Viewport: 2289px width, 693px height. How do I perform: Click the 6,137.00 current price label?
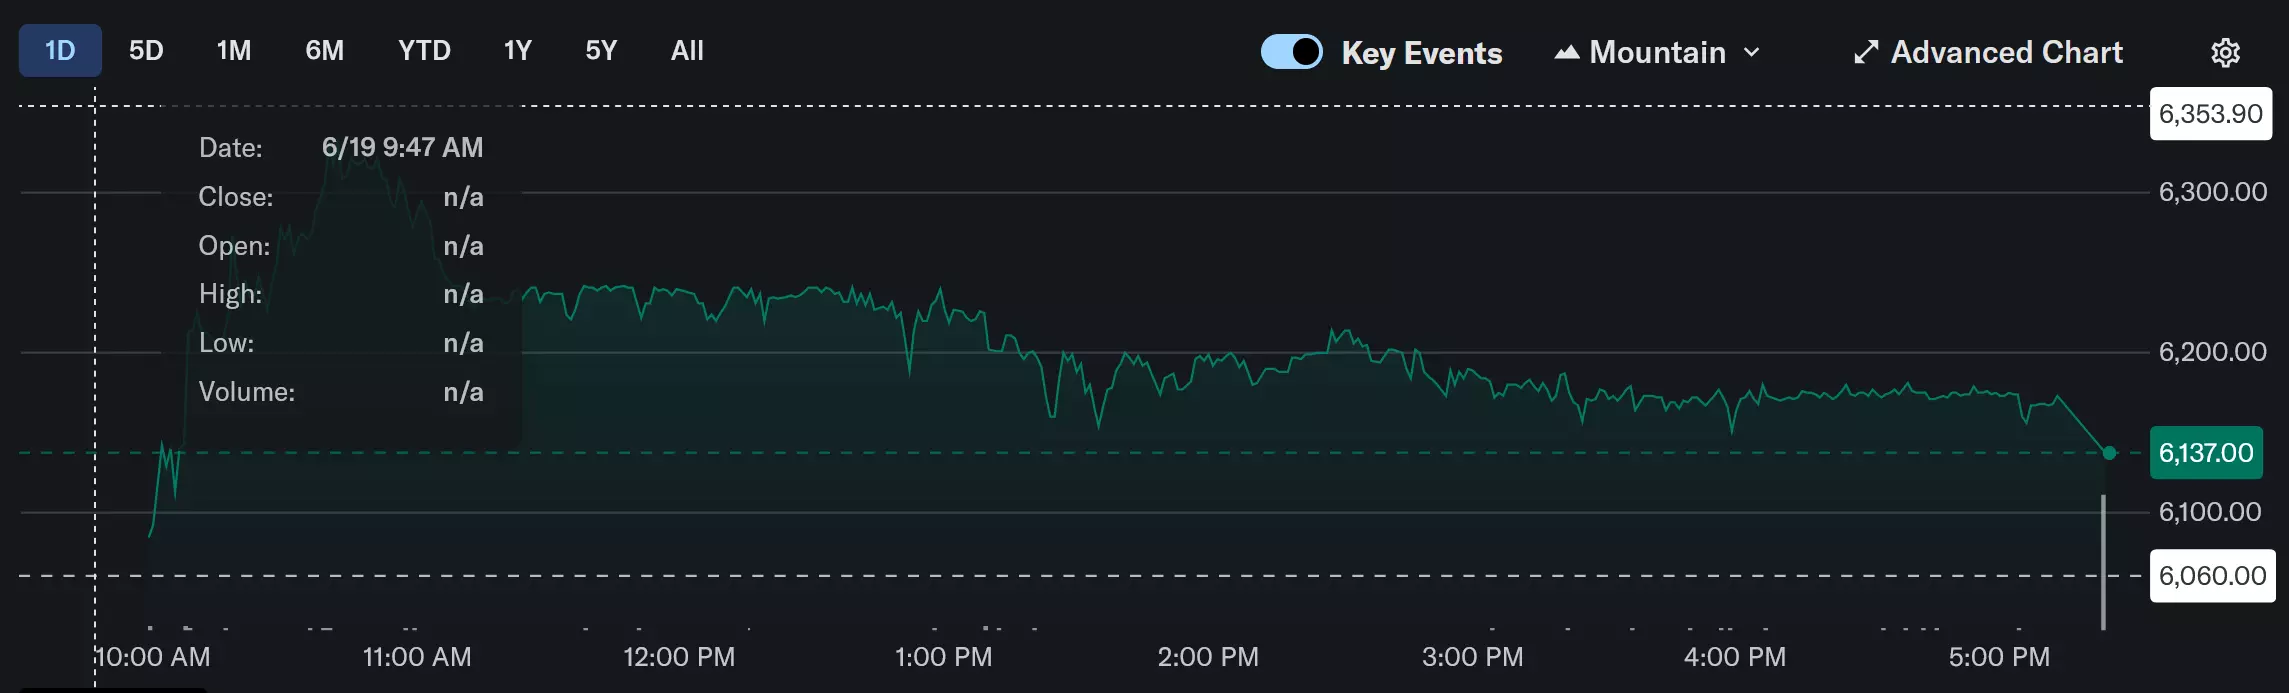pos(2206,453)
